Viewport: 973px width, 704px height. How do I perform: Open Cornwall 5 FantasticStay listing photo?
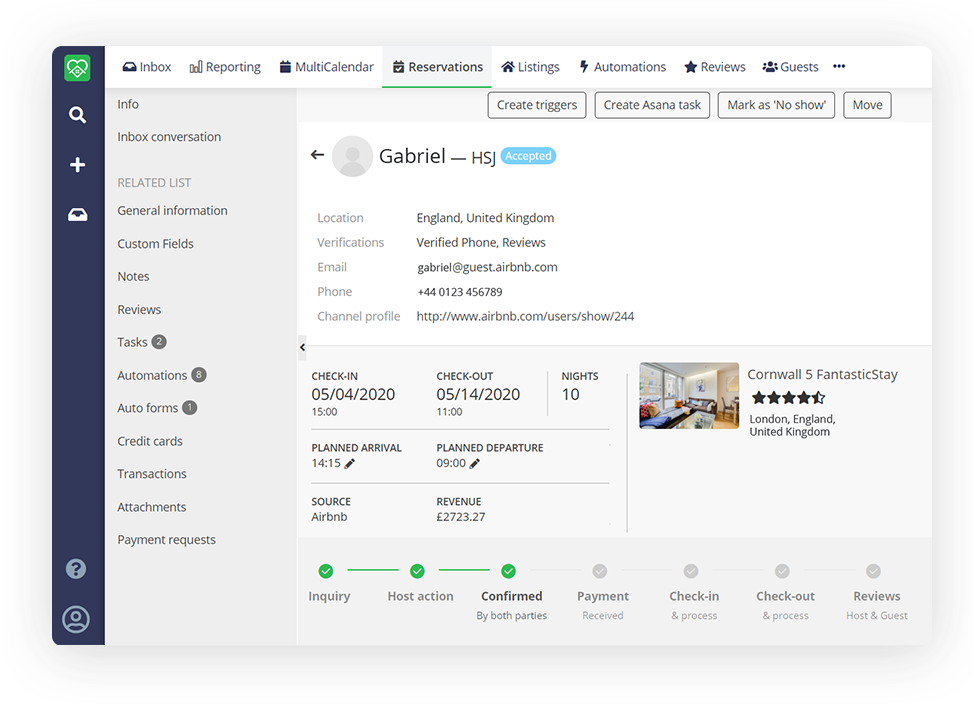689,396
